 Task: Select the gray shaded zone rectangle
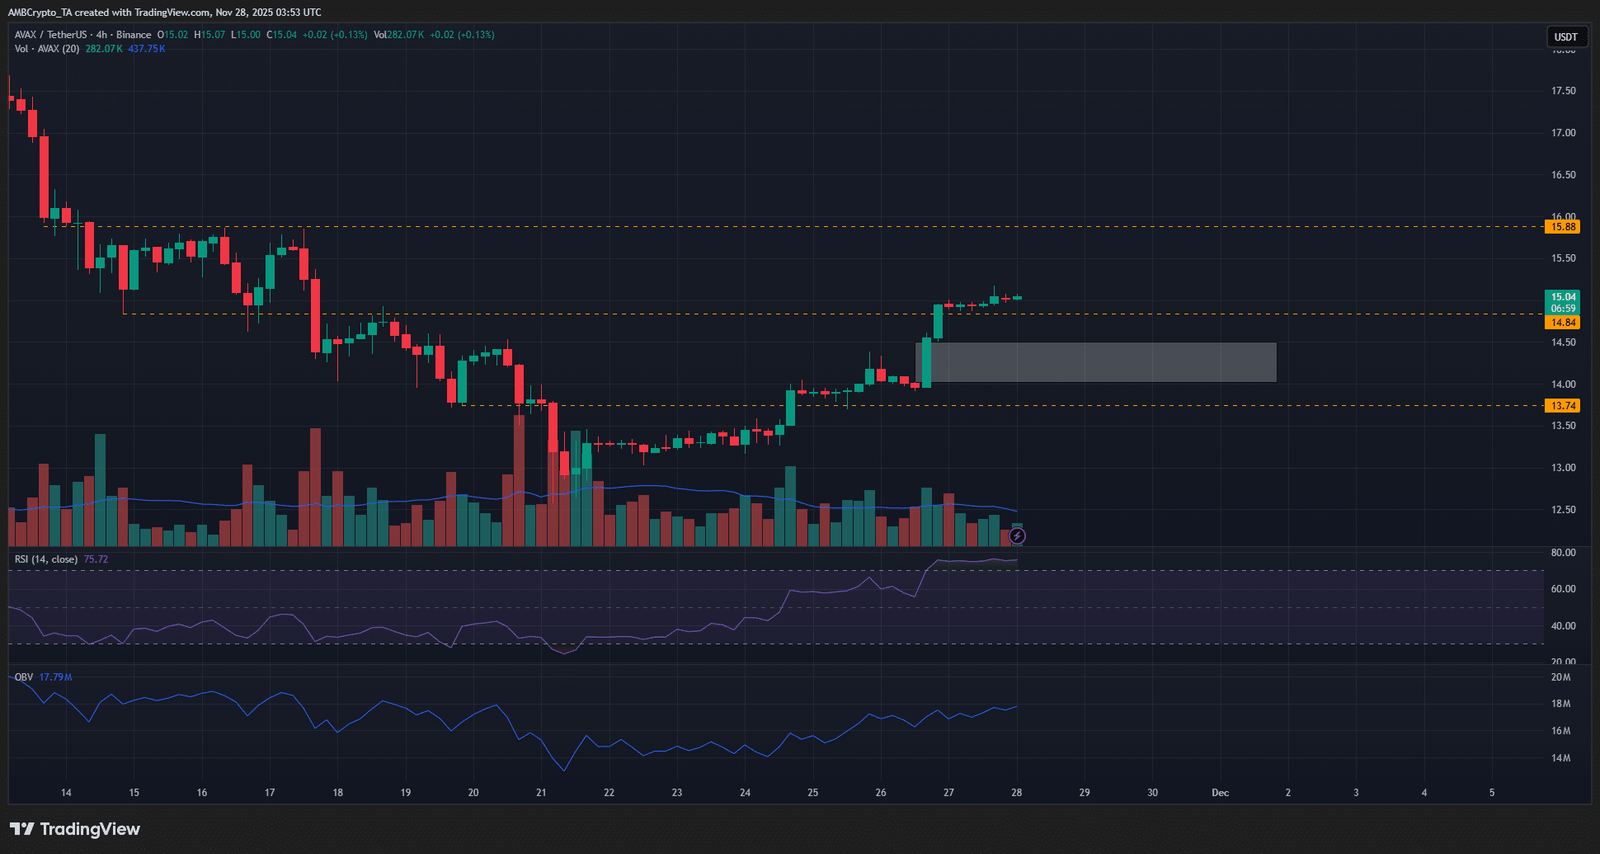pyautogui.click(x=1096, y=362)
